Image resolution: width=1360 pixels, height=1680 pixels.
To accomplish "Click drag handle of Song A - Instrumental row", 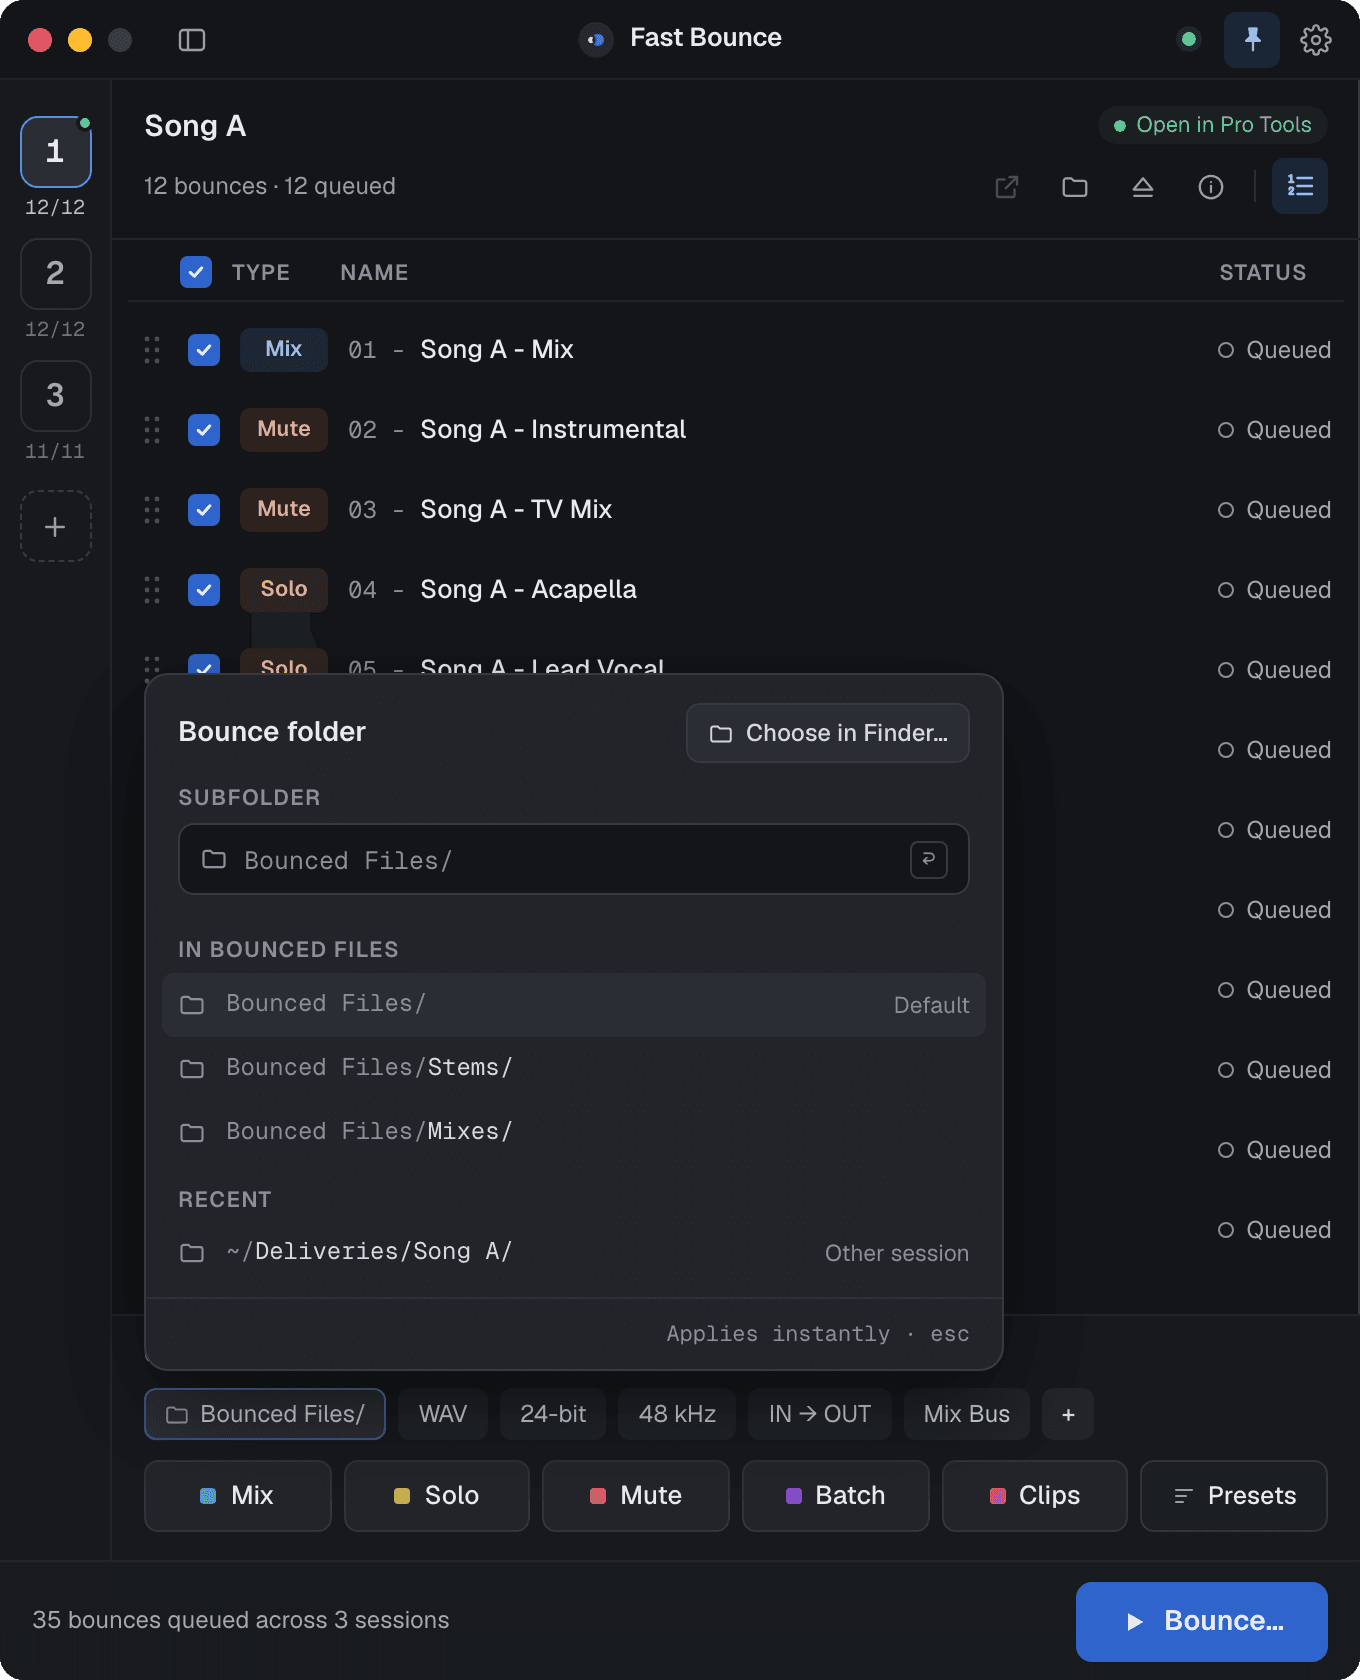I will pos(152,430).
